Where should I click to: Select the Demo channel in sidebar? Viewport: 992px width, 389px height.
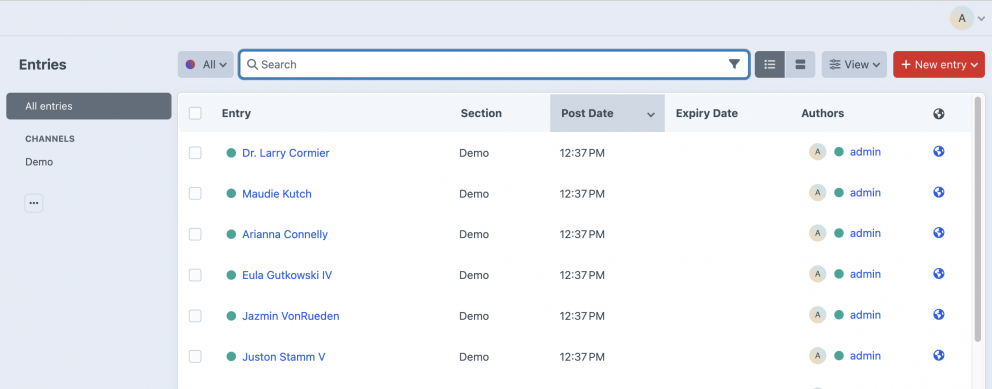39,162
